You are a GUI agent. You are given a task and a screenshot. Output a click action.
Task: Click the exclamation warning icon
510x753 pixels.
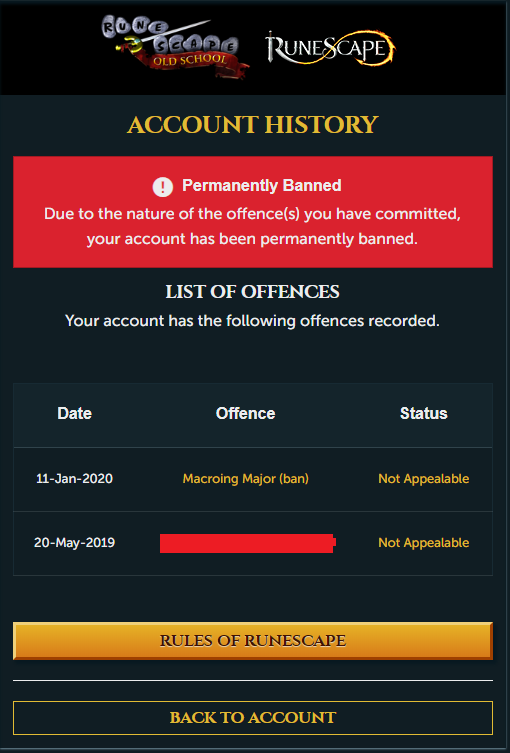(x=163, y=186)
